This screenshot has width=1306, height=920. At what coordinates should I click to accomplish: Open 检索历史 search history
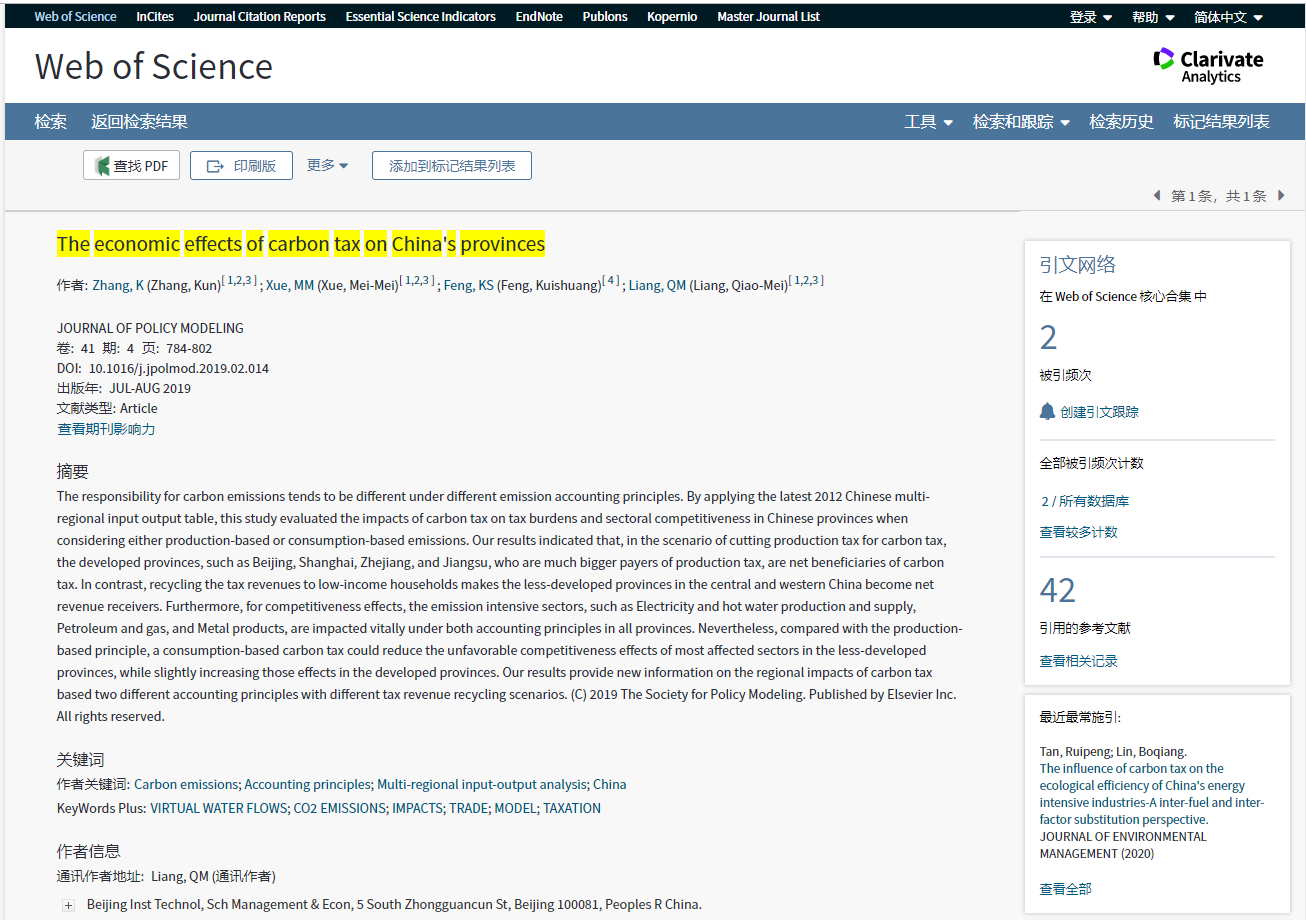[1121, 122]
